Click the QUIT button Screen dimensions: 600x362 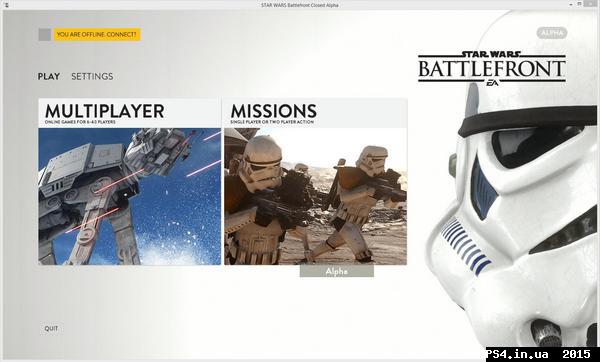coord(51,328)
